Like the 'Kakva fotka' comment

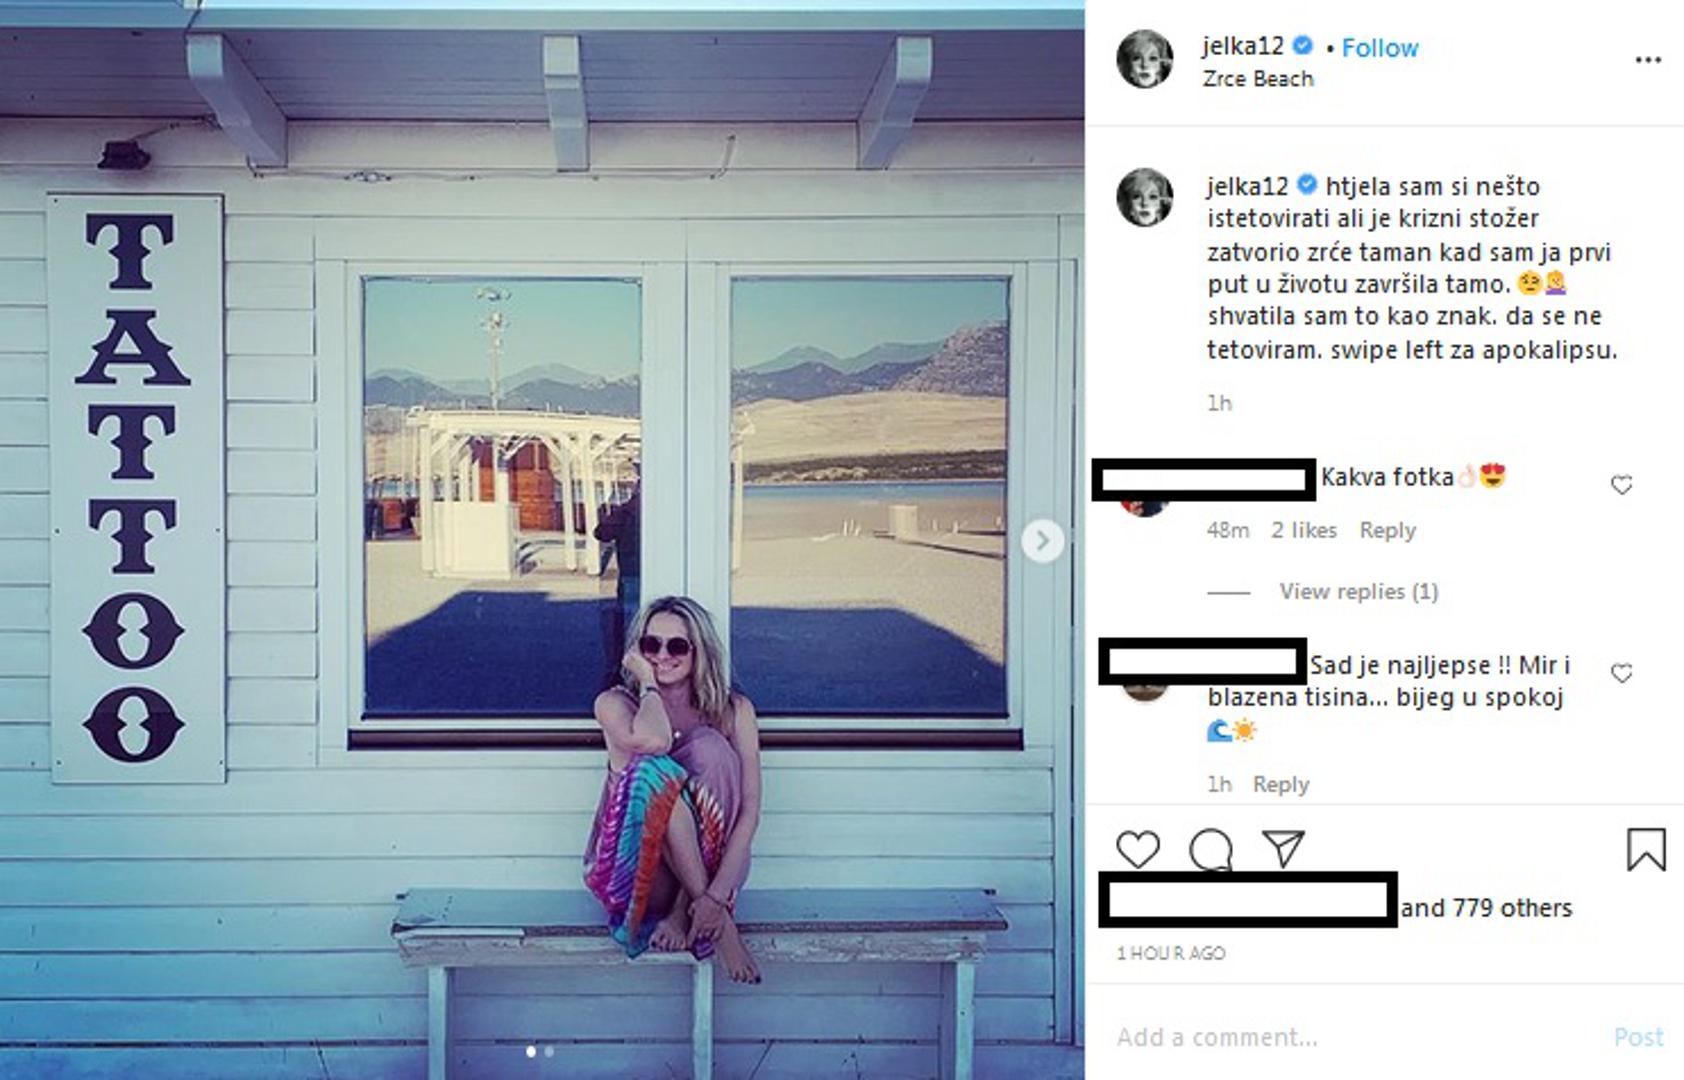(1621, 485)
